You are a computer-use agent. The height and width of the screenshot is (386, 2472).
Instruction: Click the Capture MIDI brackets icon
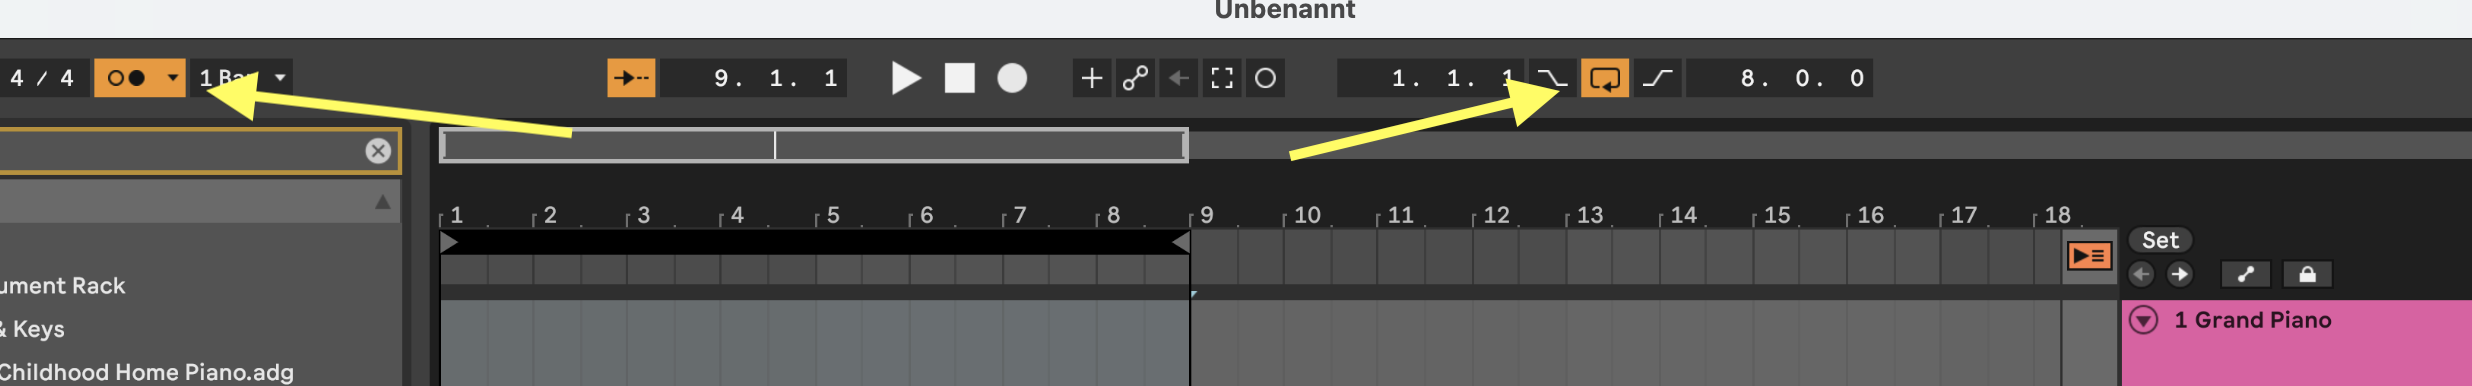1222,78
